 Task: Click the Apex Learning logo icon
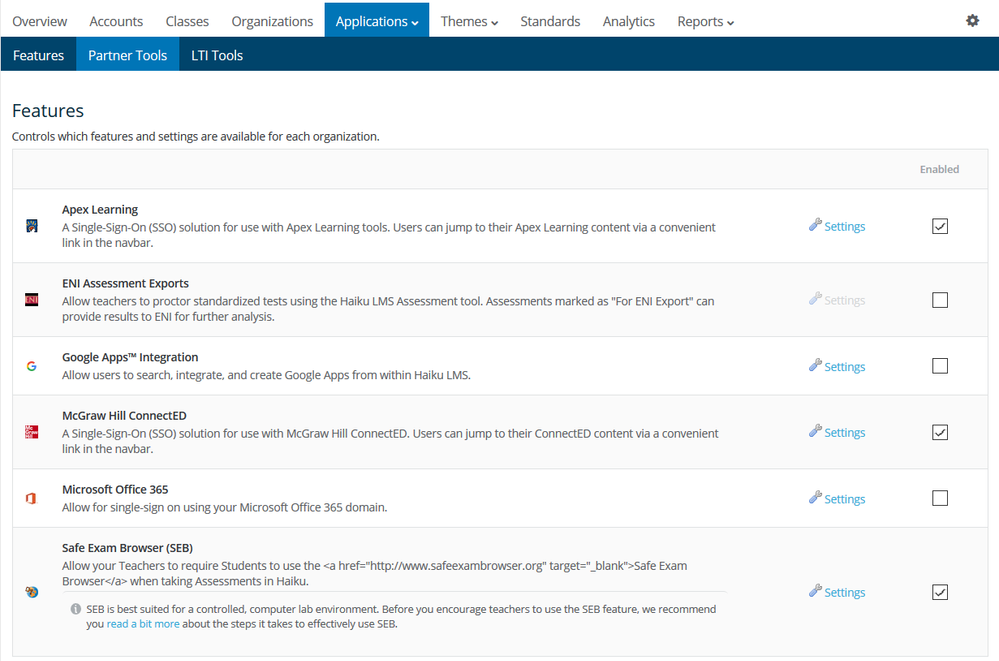(x=32, y=226)
